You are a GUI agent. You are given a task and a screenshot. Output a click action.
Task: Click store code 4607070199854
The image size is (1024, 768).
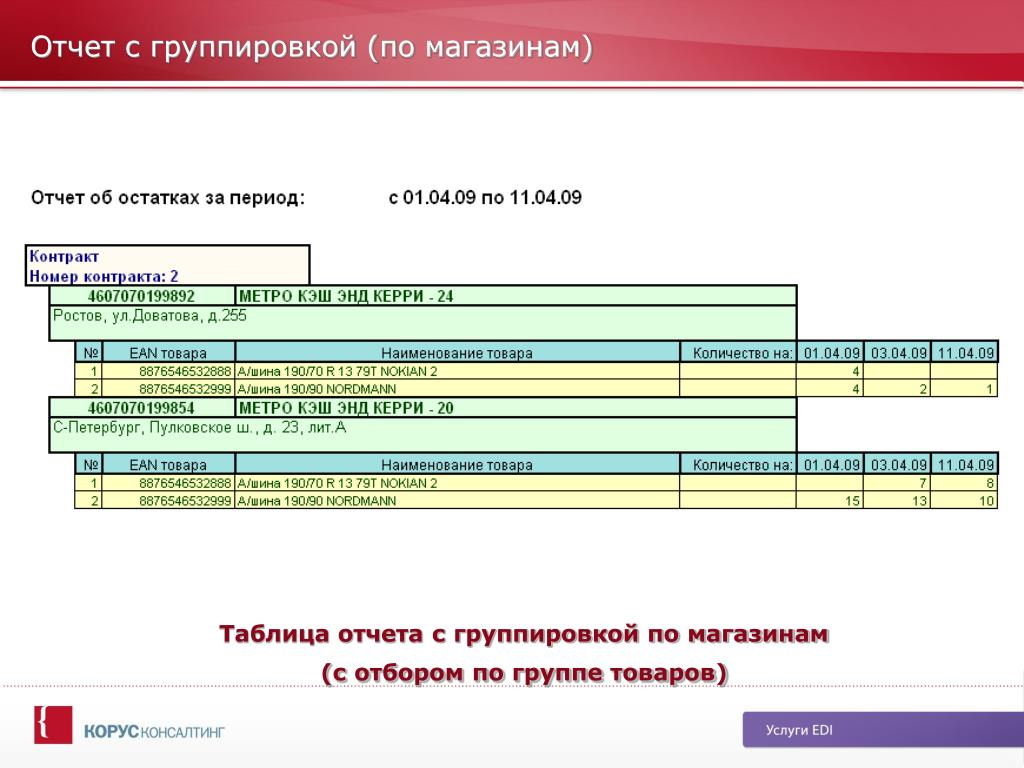(142, 408)
